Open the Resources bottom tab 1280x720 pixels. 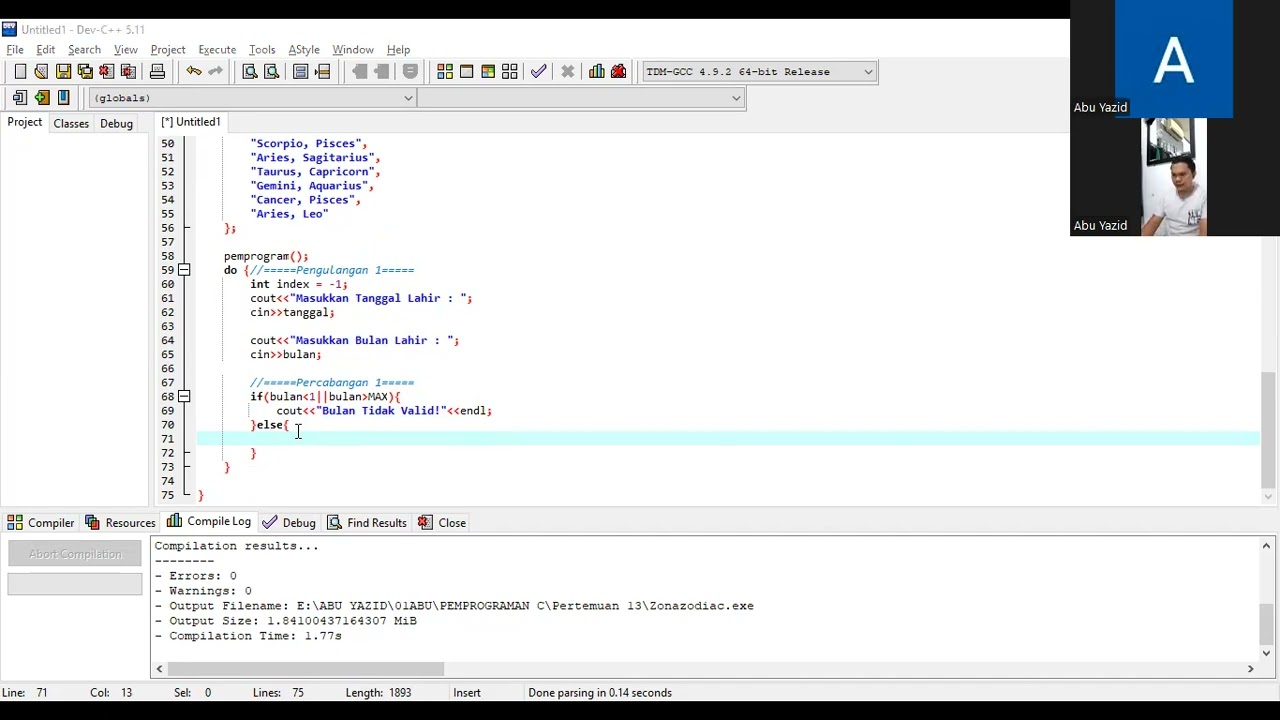pyautogui.click(x=120, y=522)
